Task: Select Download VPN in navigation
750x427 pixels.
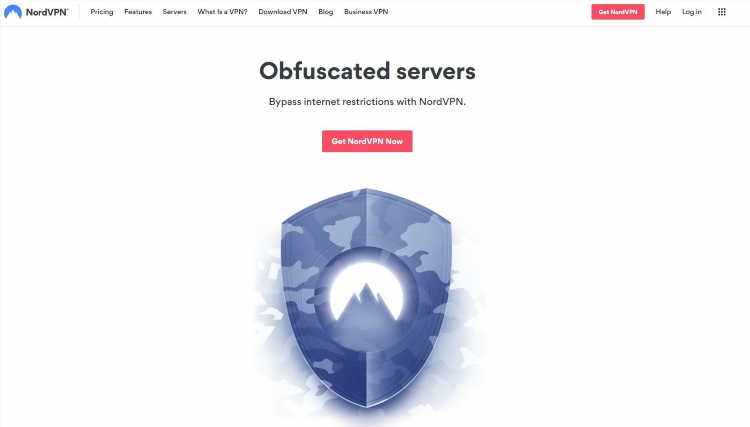Action: (x=283, y=12)
